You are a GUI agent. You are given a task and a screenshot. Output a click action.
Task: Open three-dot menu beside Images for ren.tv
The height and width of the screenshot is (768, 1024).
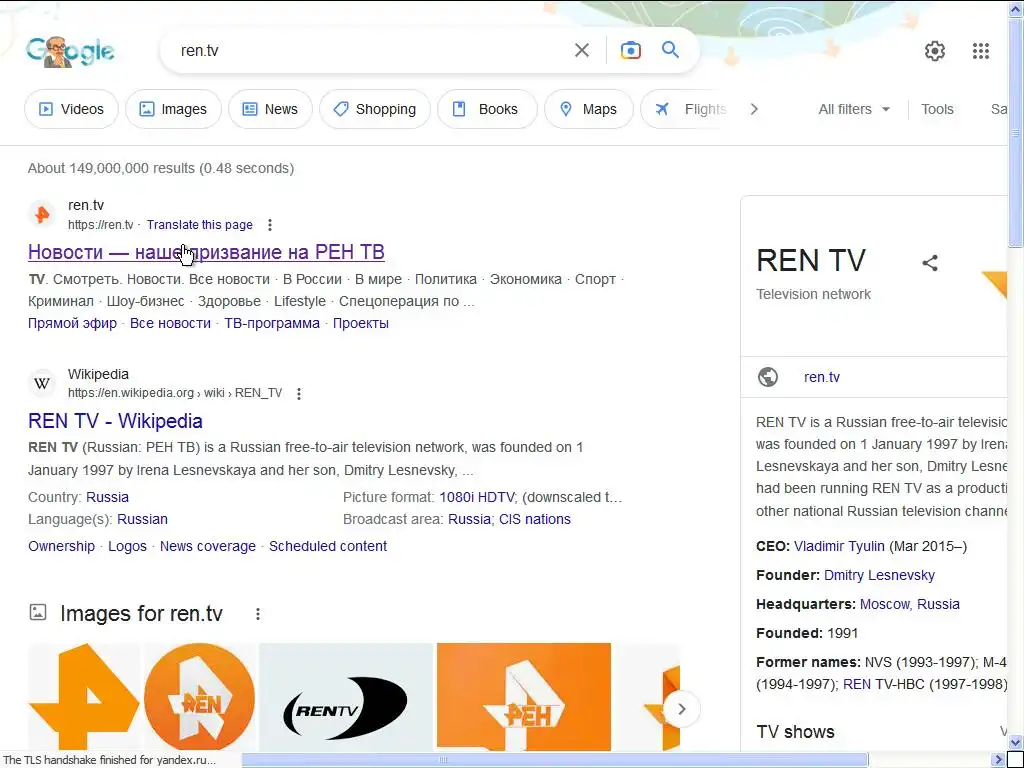click(x=258, y=614)
